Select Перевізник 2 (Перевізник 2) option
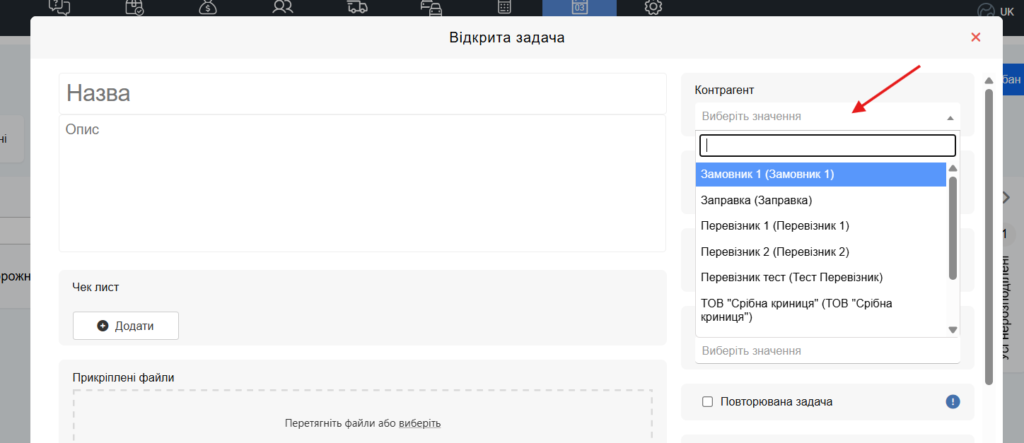 (x=821, y=252)
